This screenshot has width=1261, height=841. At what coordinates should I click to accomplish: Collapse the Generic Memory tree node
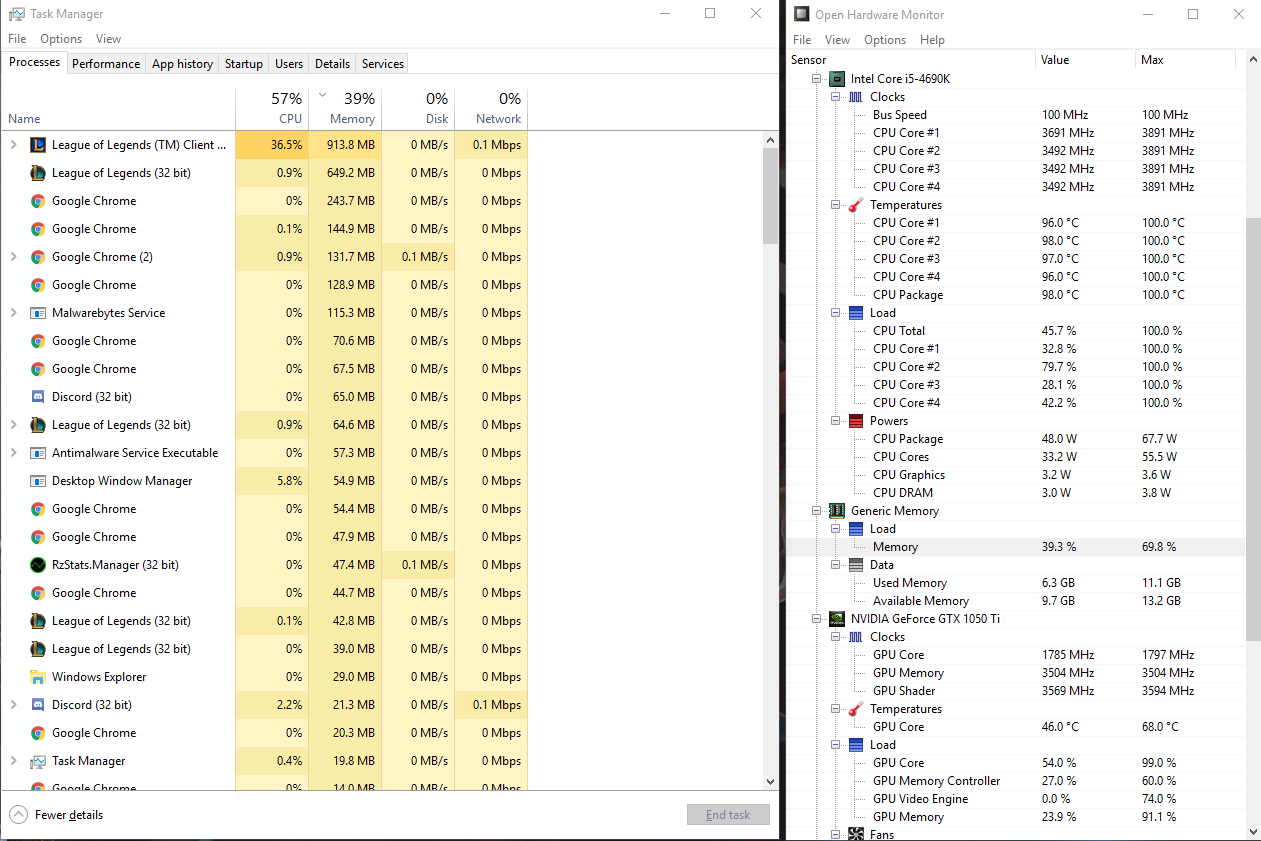click(x=817, y=510)
